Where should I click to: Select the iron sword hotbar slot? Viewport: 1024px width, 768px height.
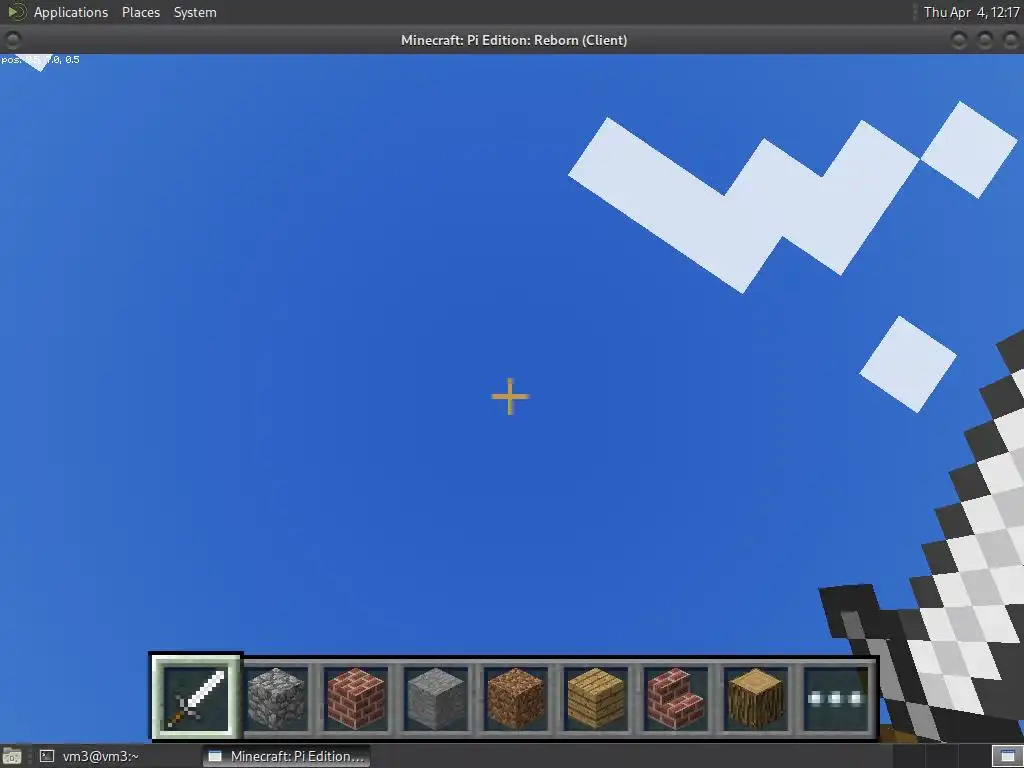point(197,697)
